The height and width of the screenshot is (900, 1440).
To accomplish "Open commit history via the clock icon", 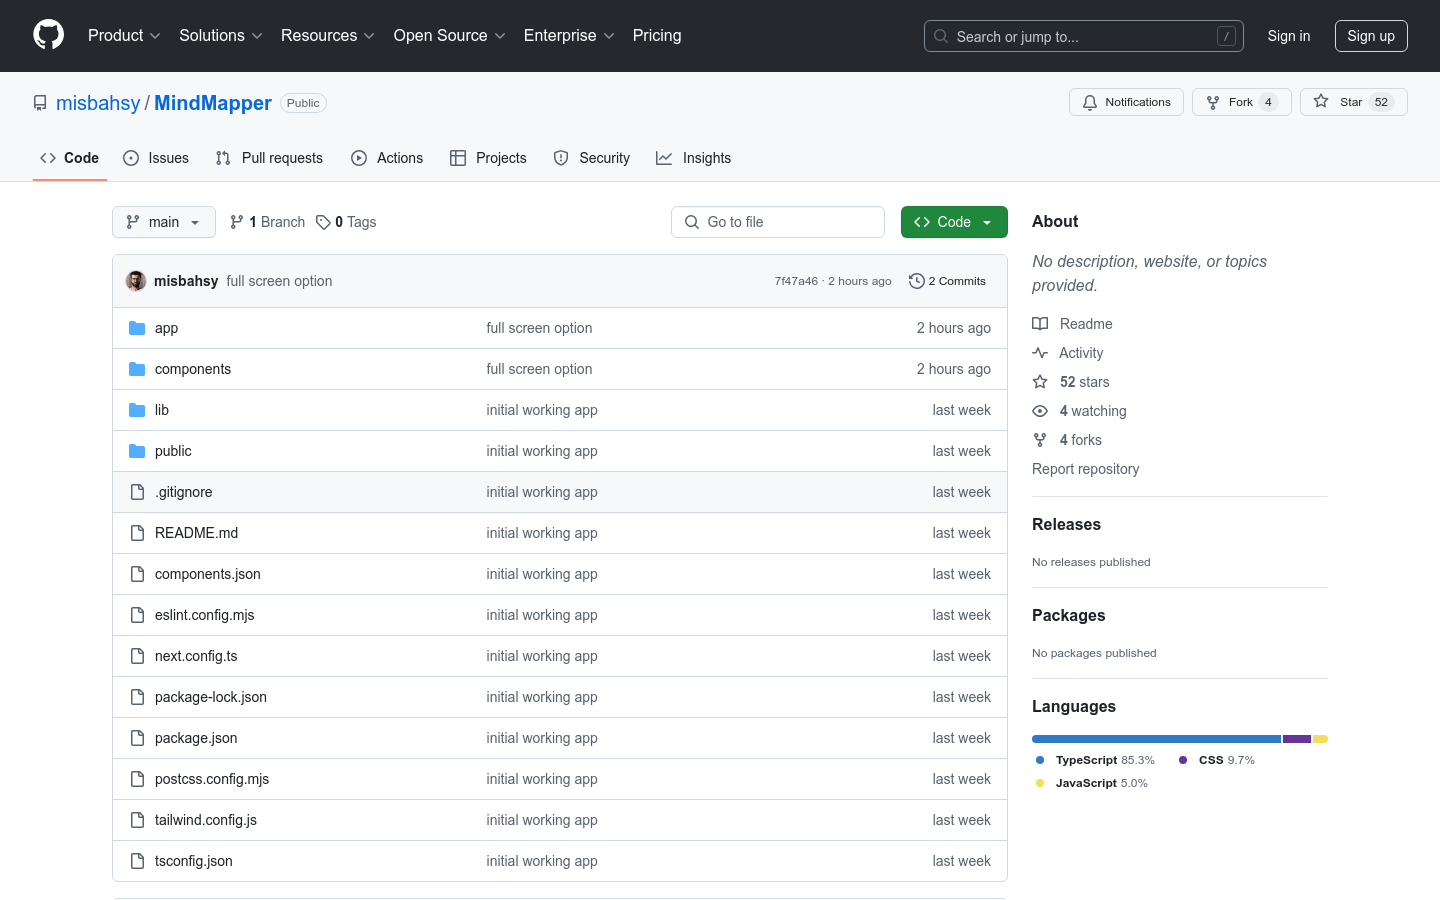I will pos(917,281).
